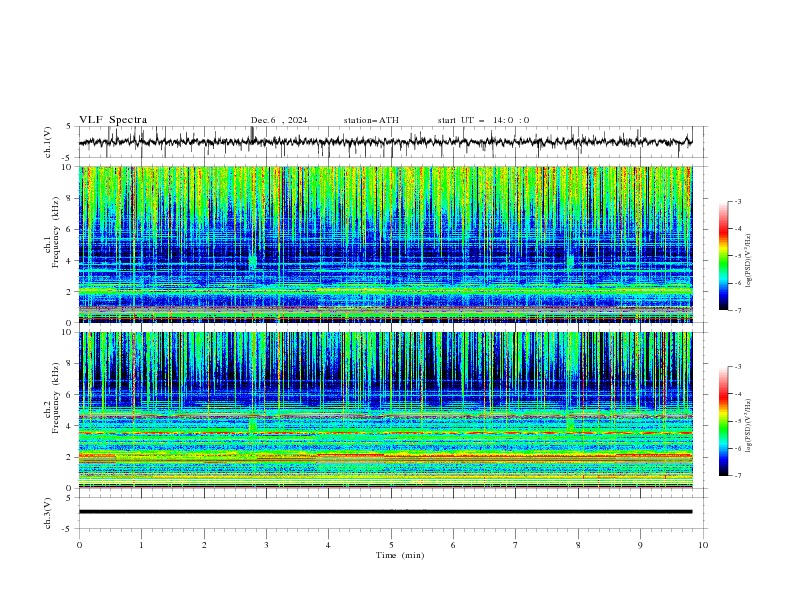The image size is (792, 612).
Task: Click the ch.1 'Frequency (kHz)' axis label
Action: 55,230
